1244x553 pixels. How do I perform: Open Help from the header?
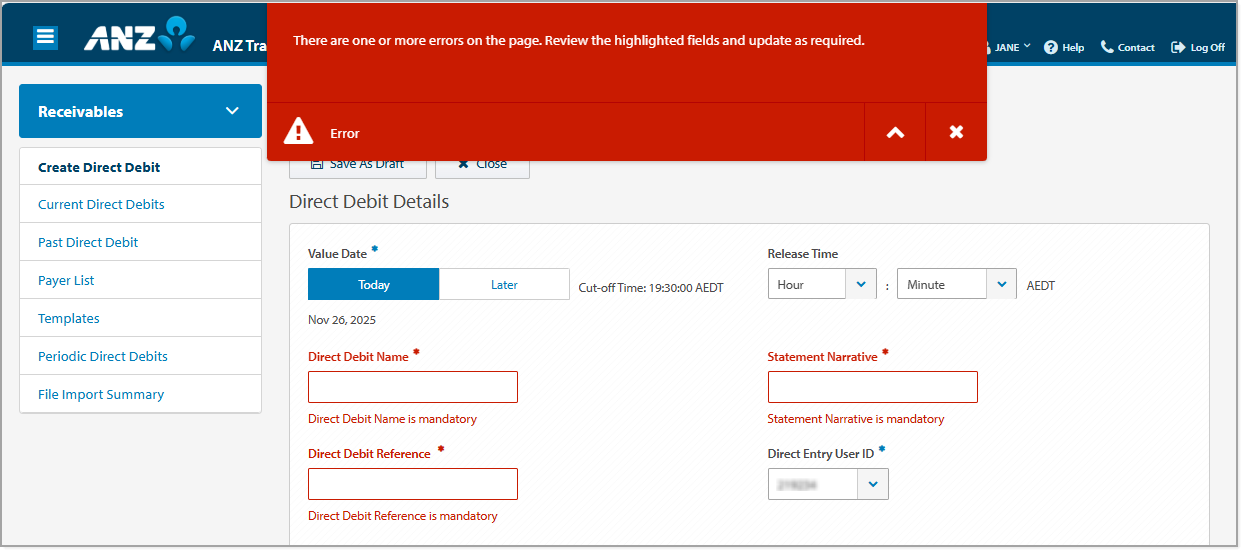pos(1064,47)
